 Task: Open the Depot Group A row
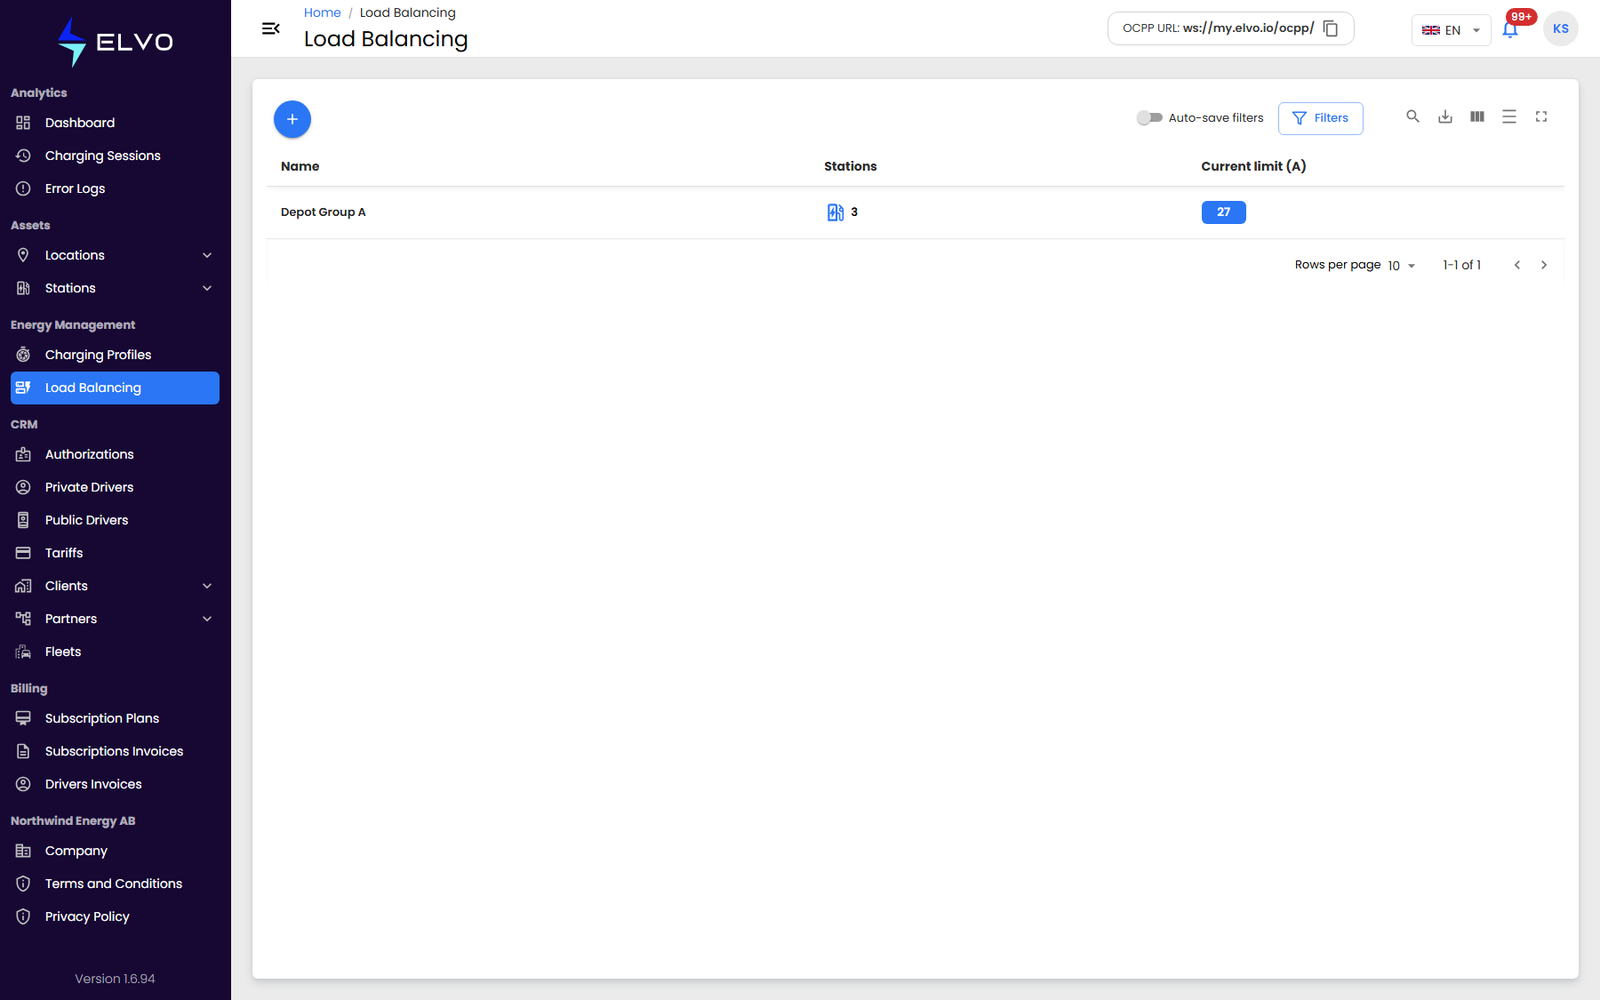[x=915, y=212]
